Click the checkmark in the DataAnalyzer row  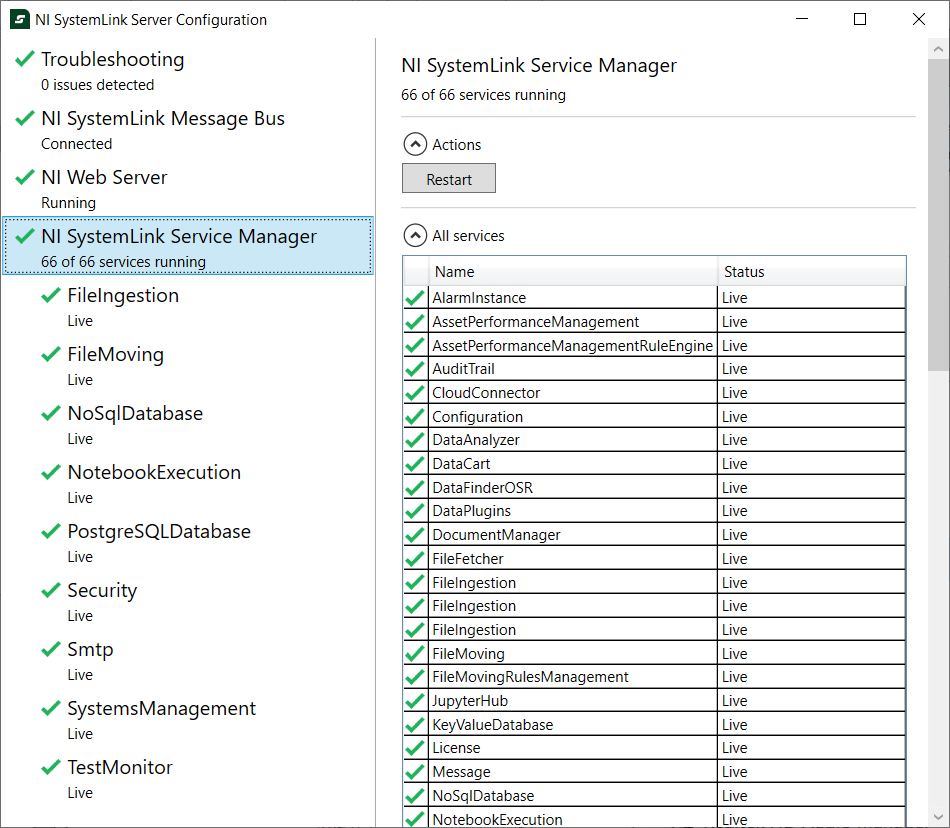[x=415, y=440]
